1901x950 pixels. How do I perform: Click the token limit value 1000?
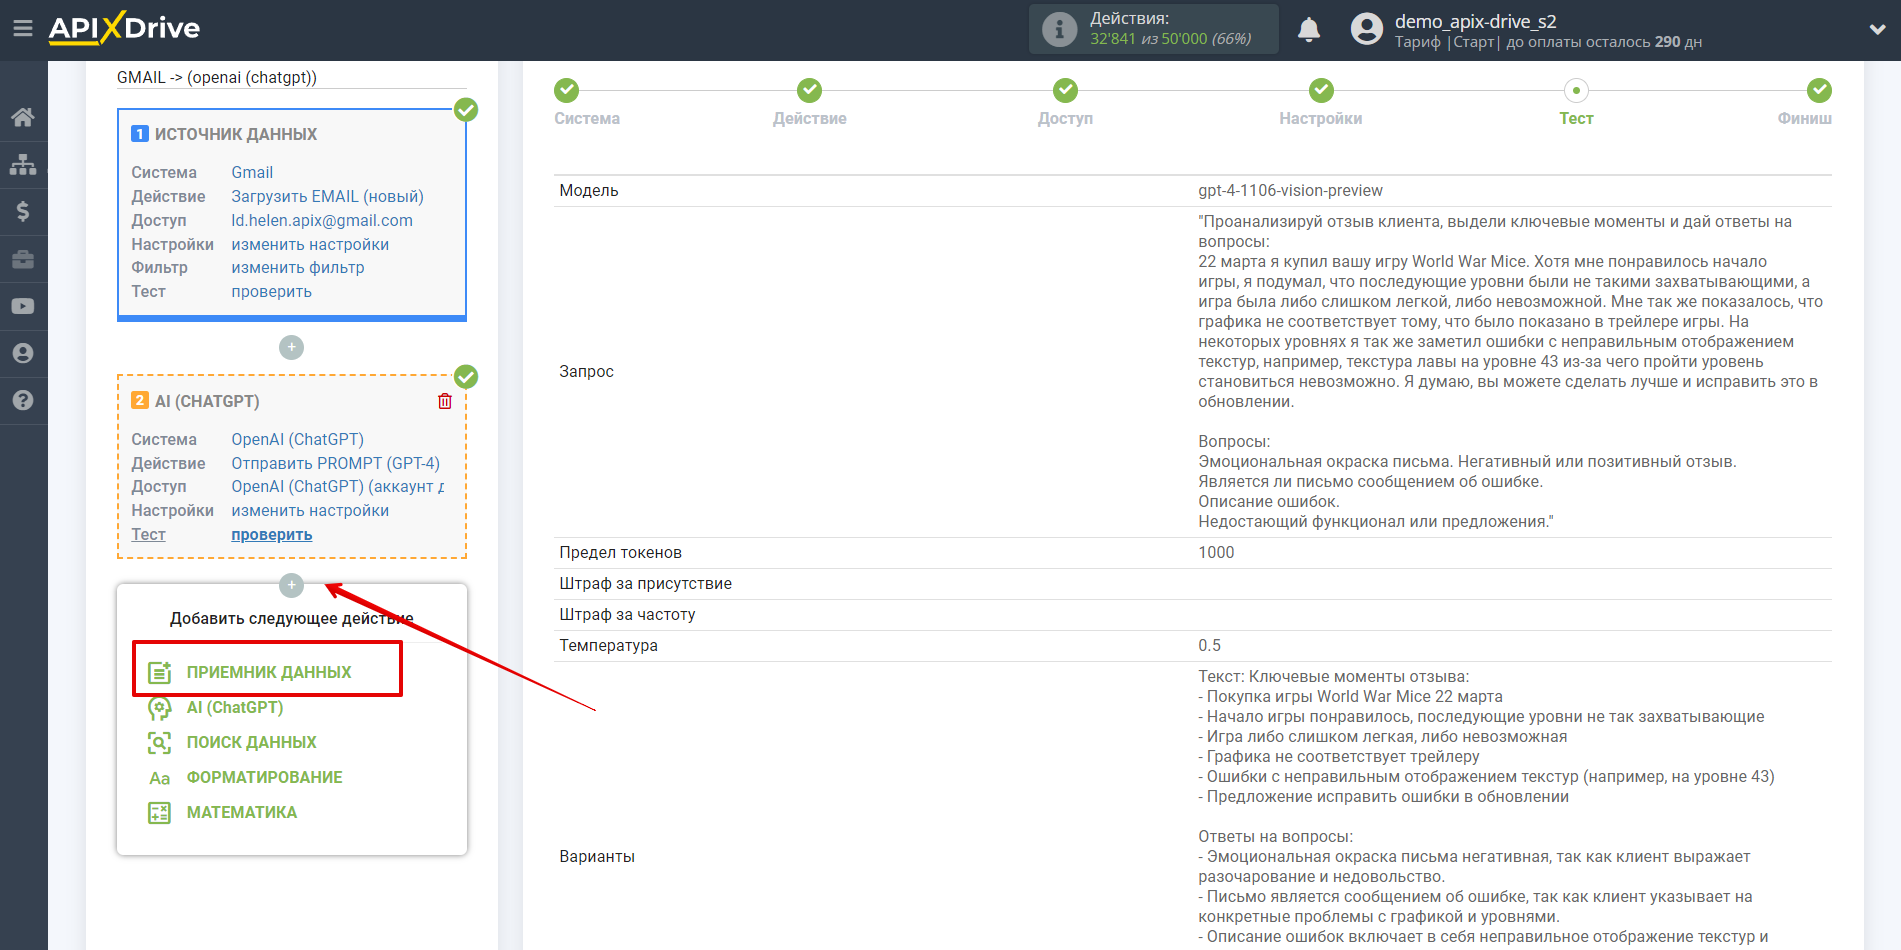[1216, 552]
